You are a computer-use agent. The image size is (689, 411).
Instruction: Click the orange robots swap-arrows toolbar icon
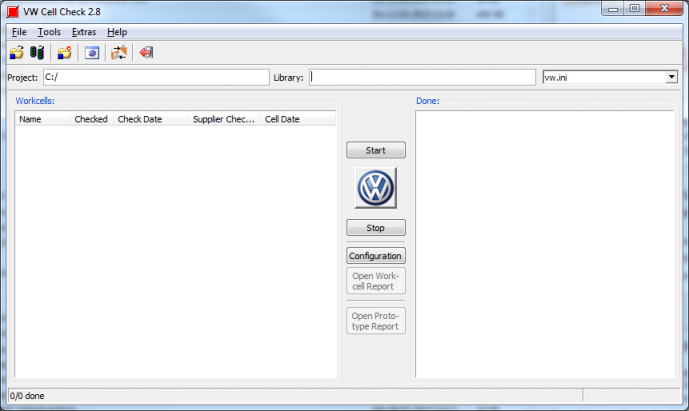[119, 53]
